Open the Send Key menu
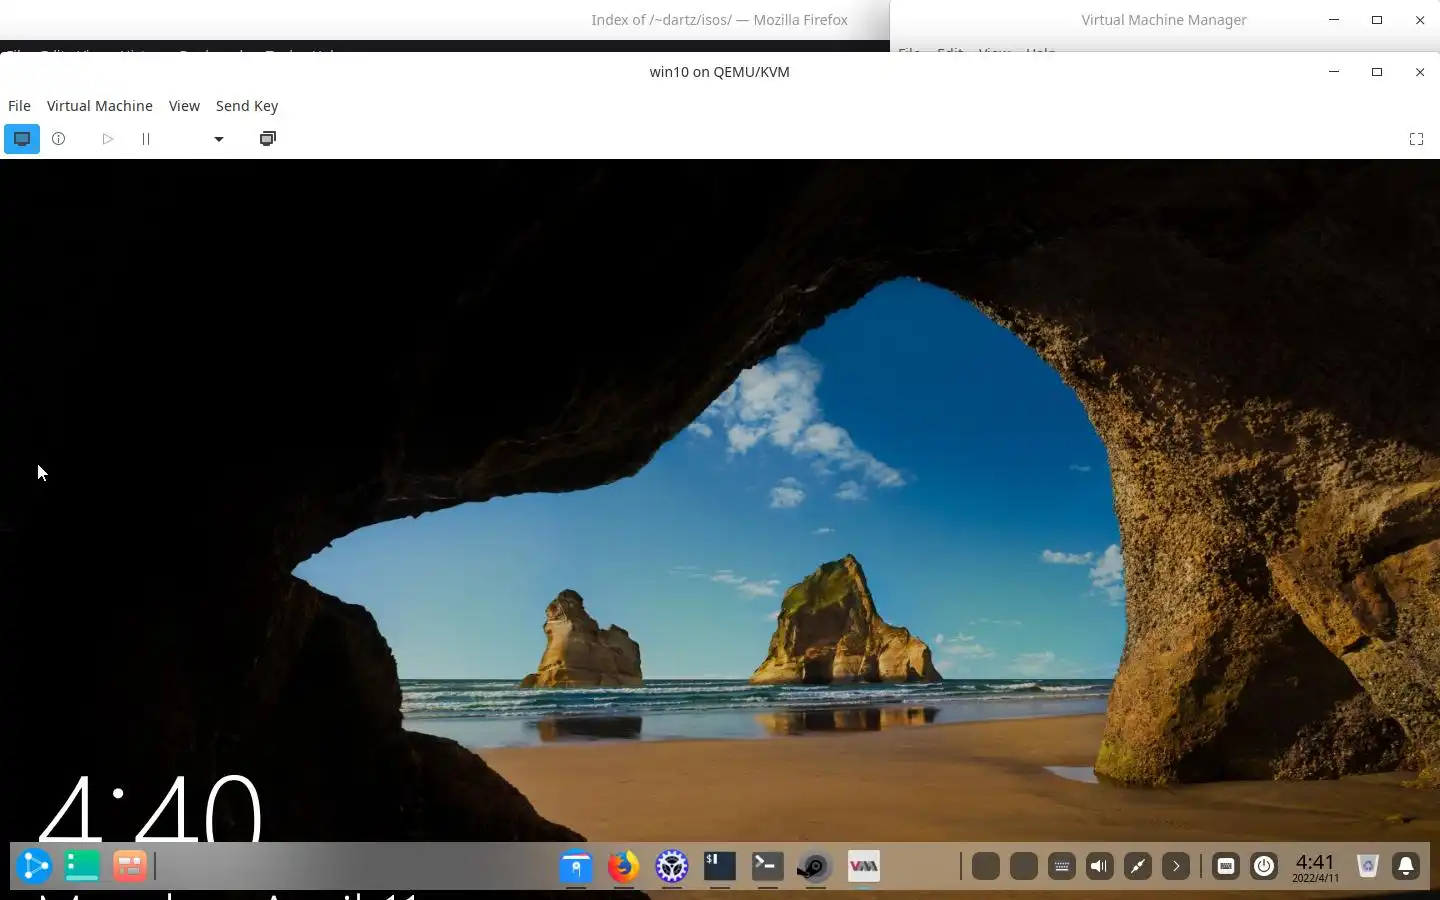The height and width of the screenshot is (900, 1440). click(247, 106)
